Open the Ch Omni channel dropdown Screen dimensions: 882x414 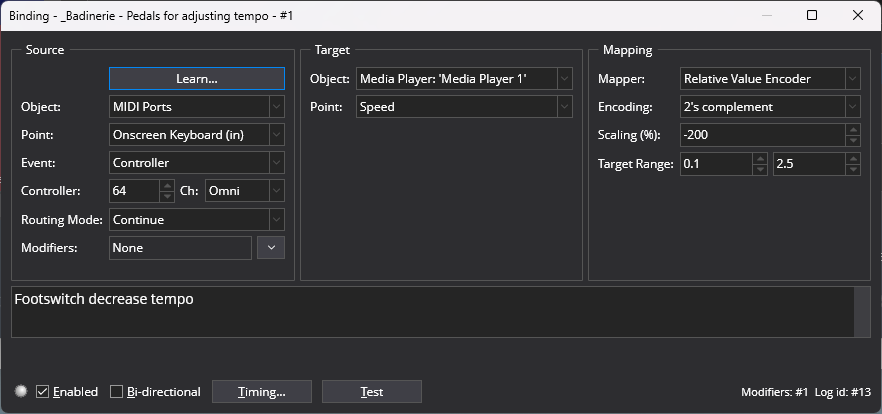(244, 190)
